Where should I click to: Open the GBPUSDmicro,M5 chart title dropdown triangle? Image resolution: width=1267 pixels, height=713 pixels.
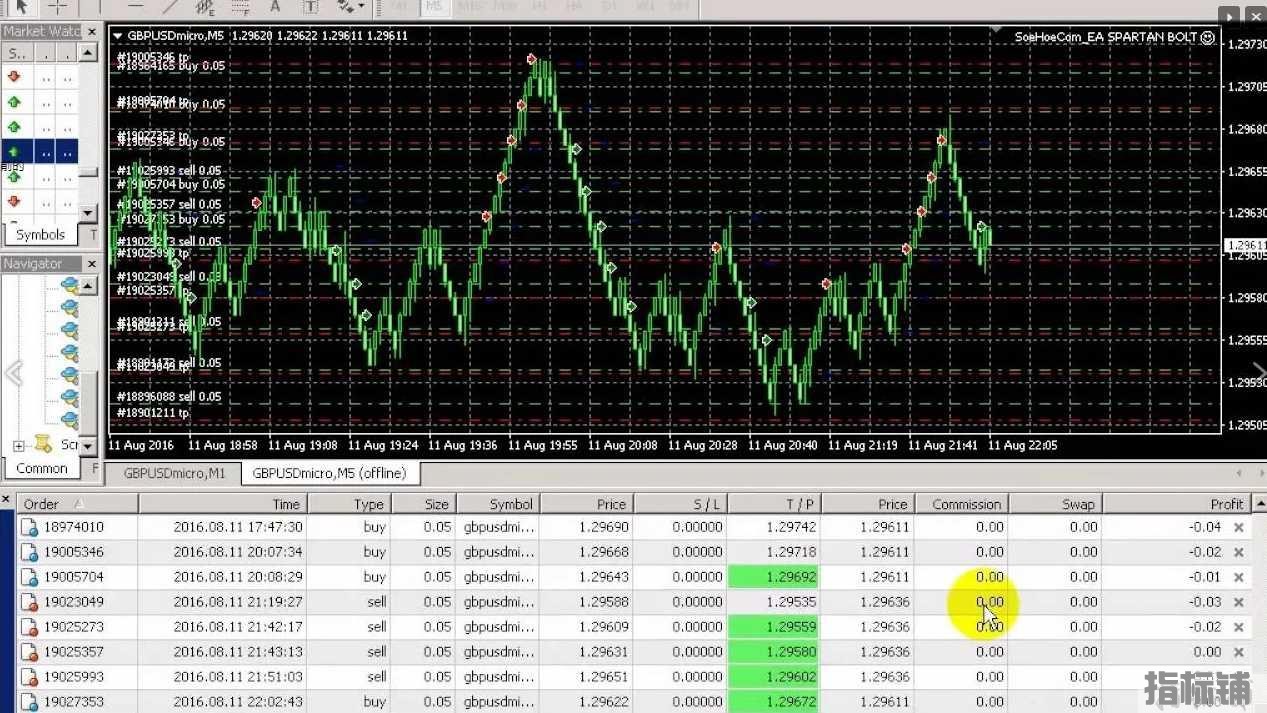coord(117,36)
